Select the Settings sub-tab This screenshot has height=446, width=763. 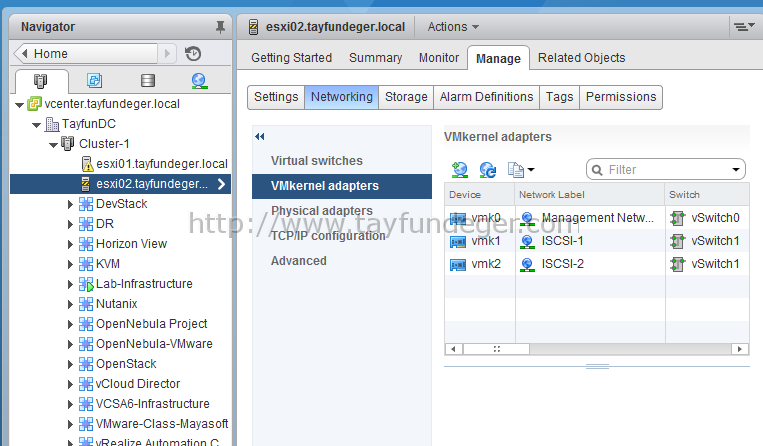tap(276, 97)
